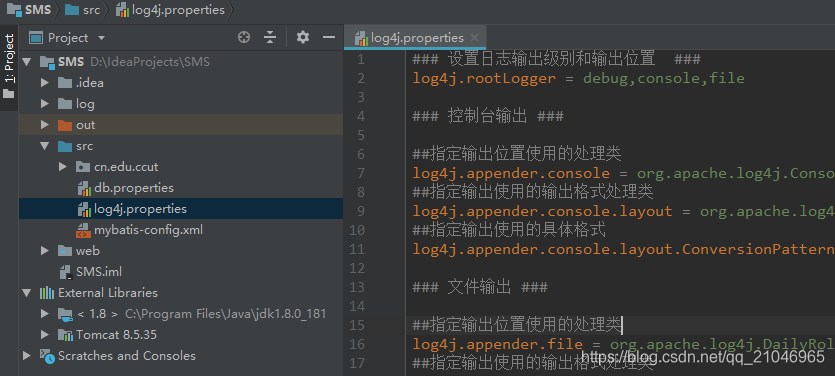Image resolution: width=835 pixels, height=376 pixels.
Task: Select db.properties in the tree
Action: click(x=134, y=188)
